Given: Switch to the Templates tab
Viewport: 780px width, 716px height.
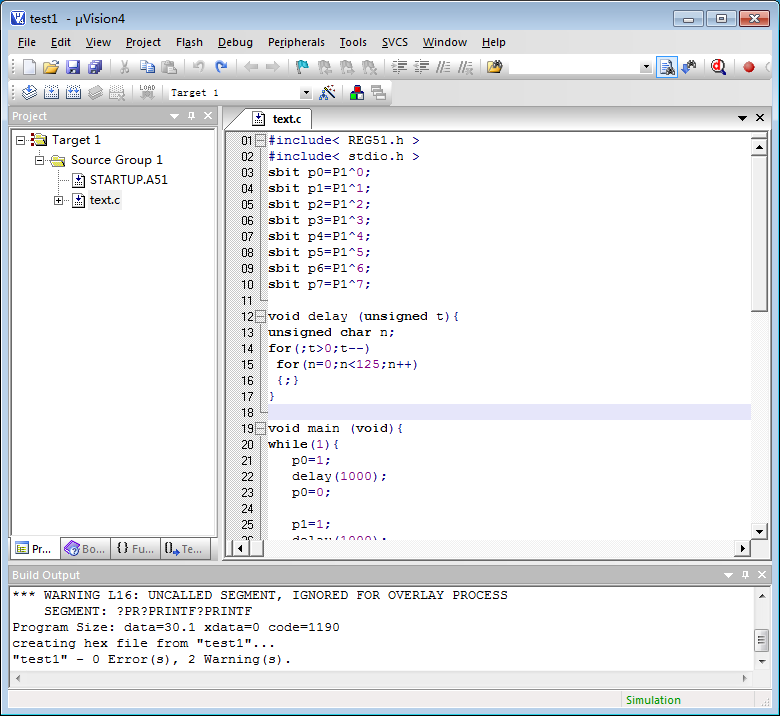Looking at the screenshot, I should click(x=185, y=549).
